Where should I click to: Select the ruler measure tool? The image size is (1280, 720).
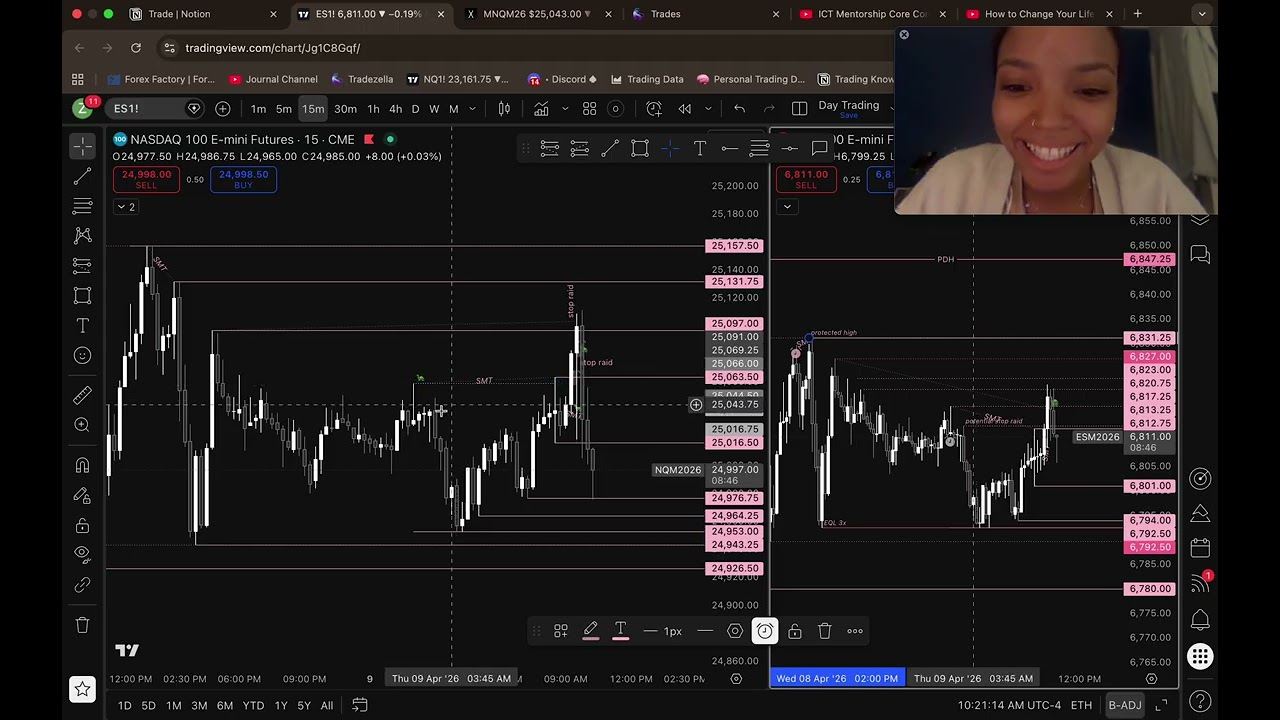82,396
